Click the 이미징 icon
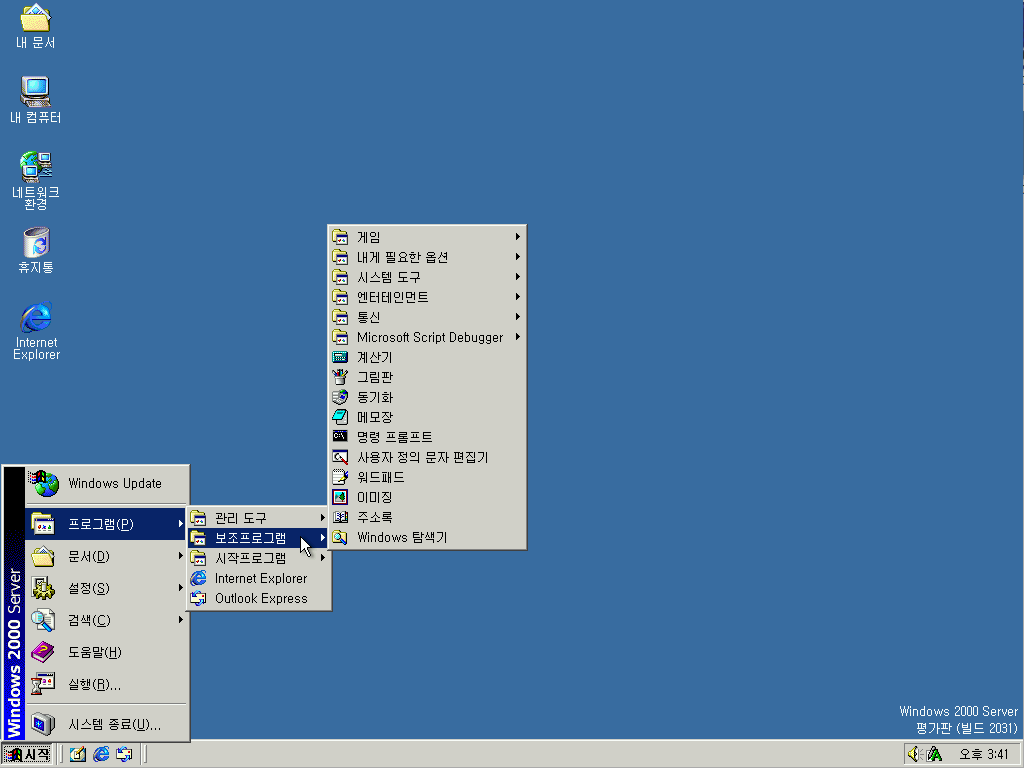 340,497
